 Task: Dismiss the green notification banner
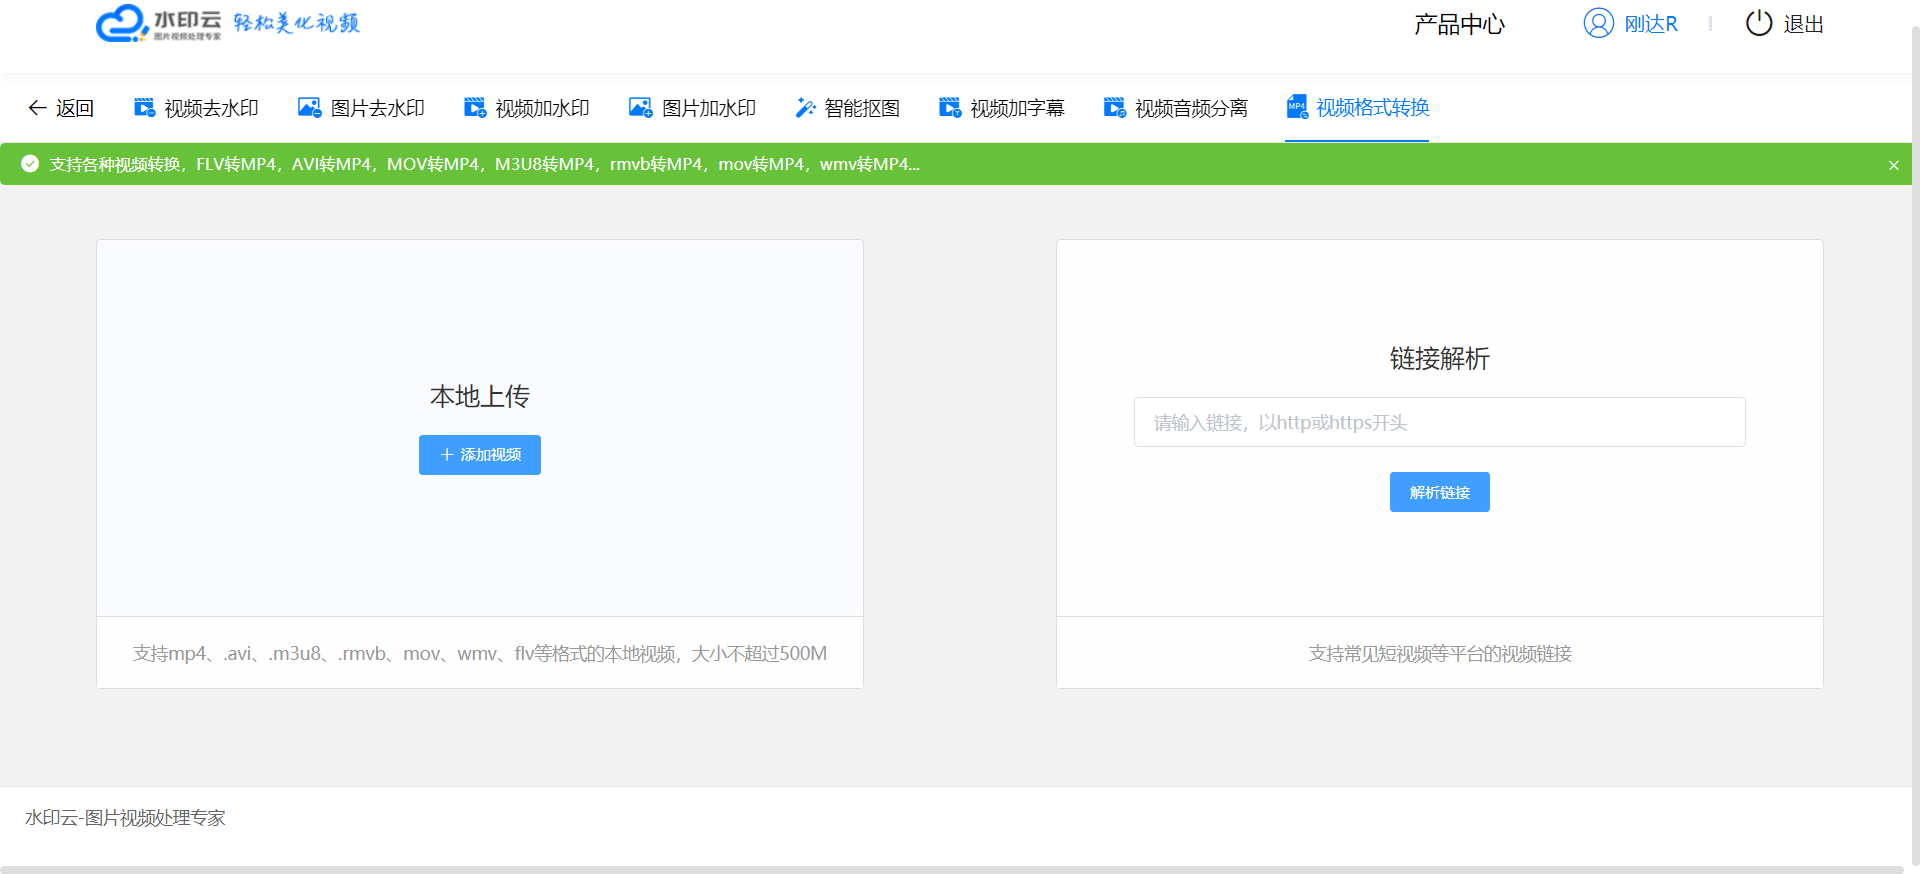click(1893, 165)
